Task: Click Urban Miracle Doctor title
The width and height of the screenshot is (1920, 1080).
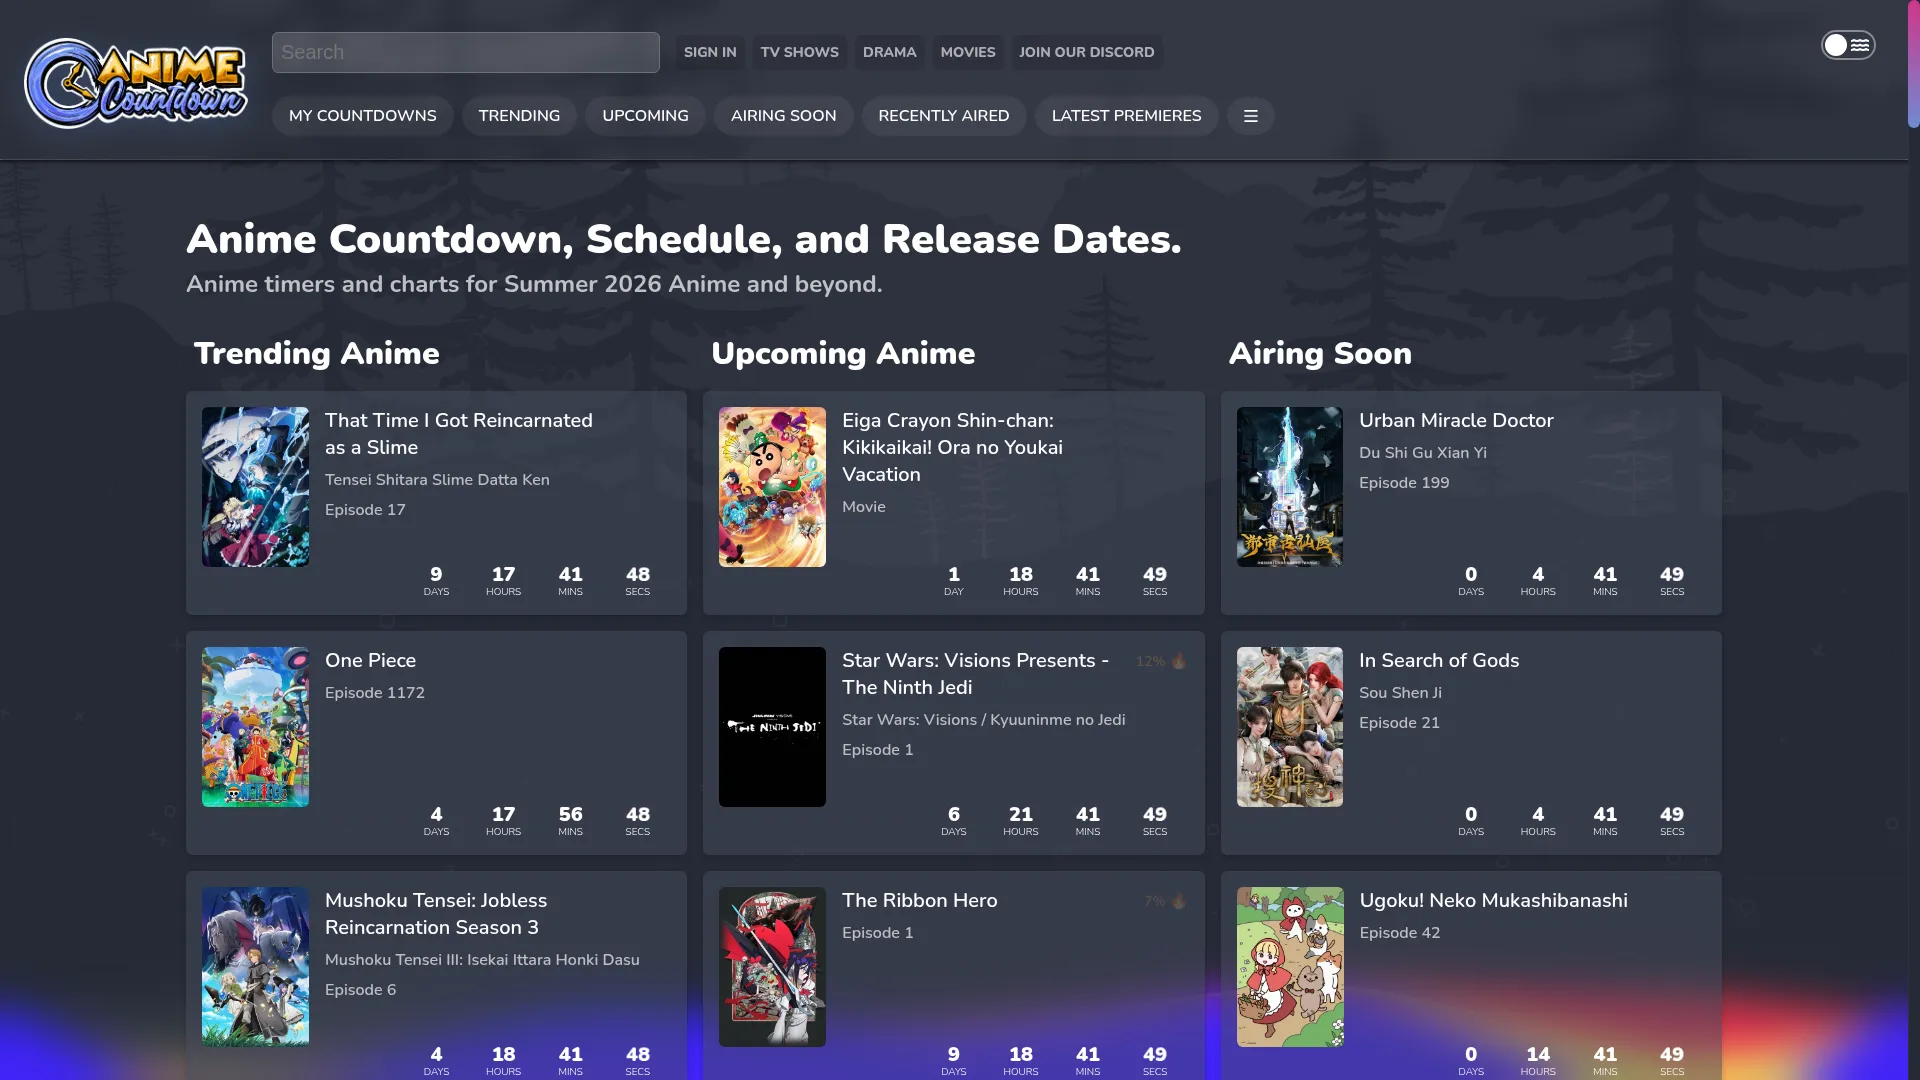Action: point(1456,421)
